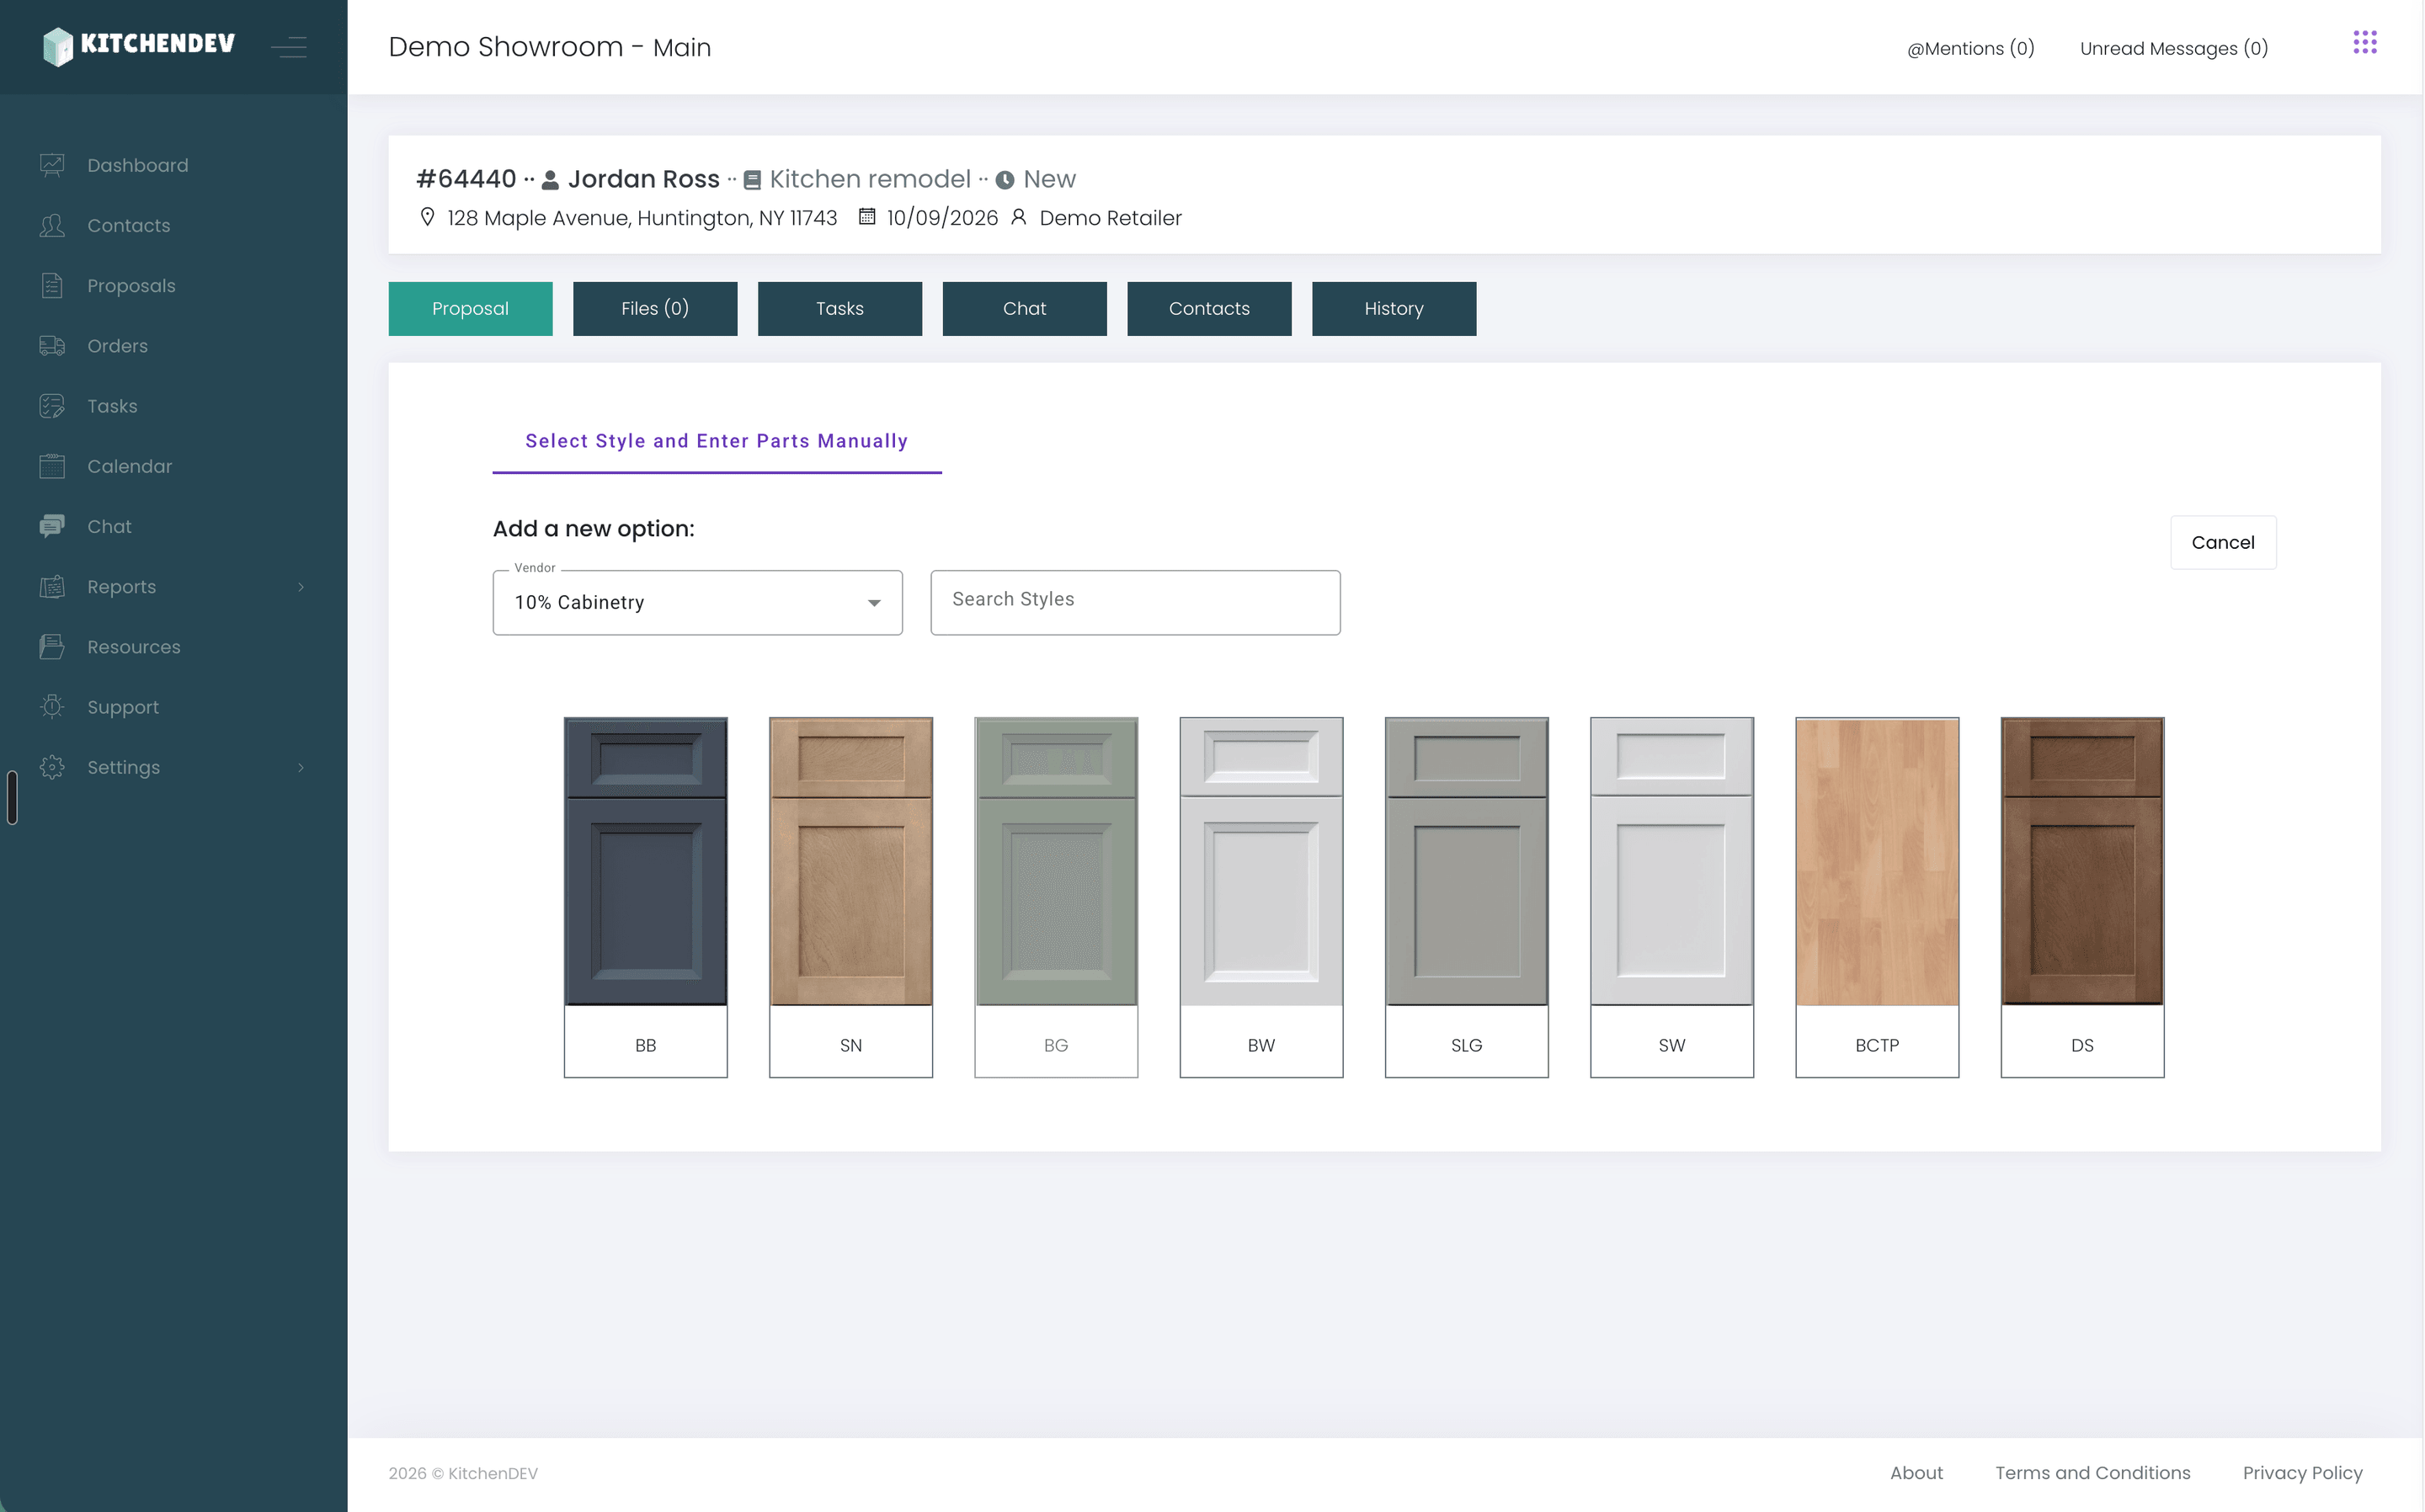This screenshot has width=2425, height=1512.
Task: Click the Support bug icon
Action: [52, 706]
